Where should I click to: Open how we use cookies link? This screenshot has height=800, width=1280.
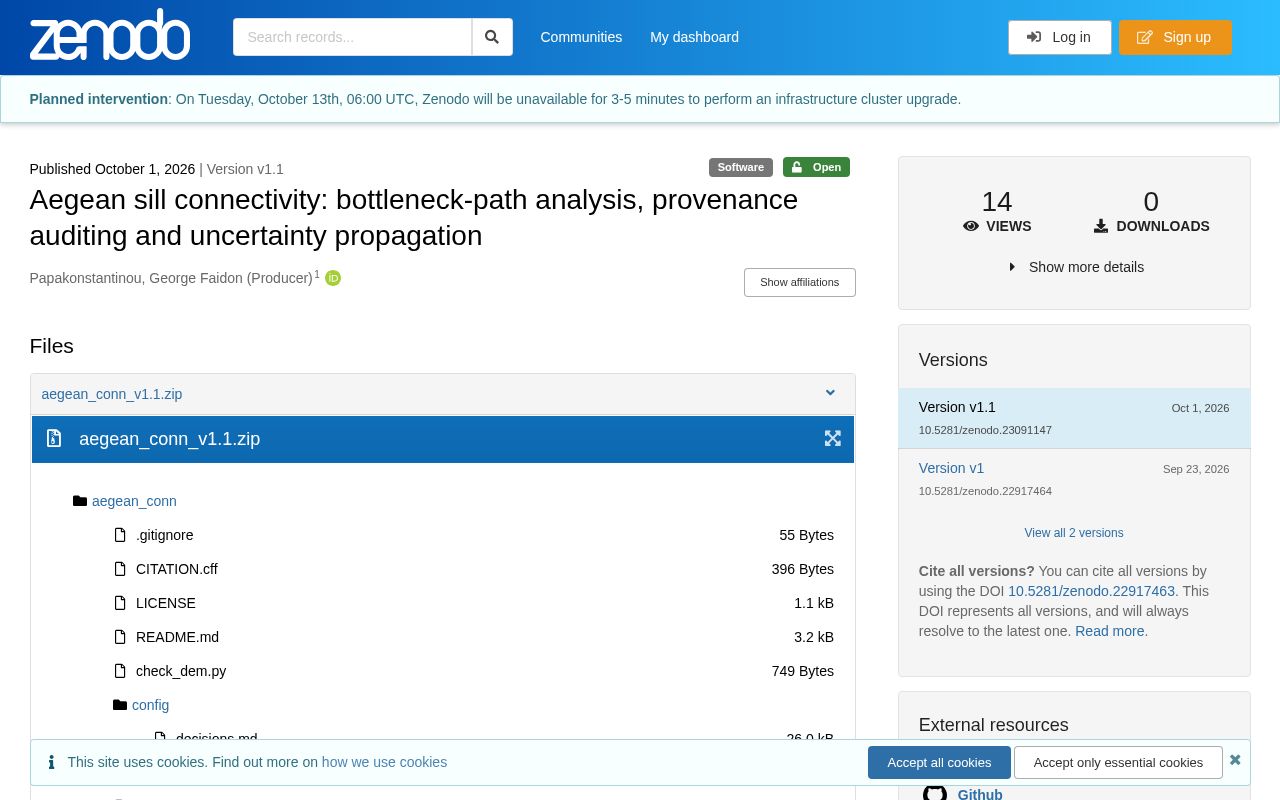[384, 762]
